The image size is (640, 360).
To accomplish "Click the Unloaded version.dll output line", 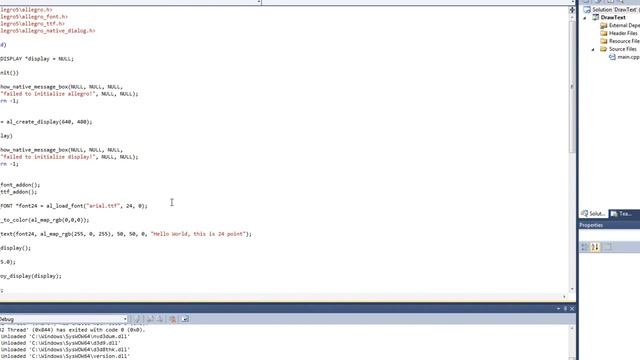I will pyautogui.click(x=65, y=356).
